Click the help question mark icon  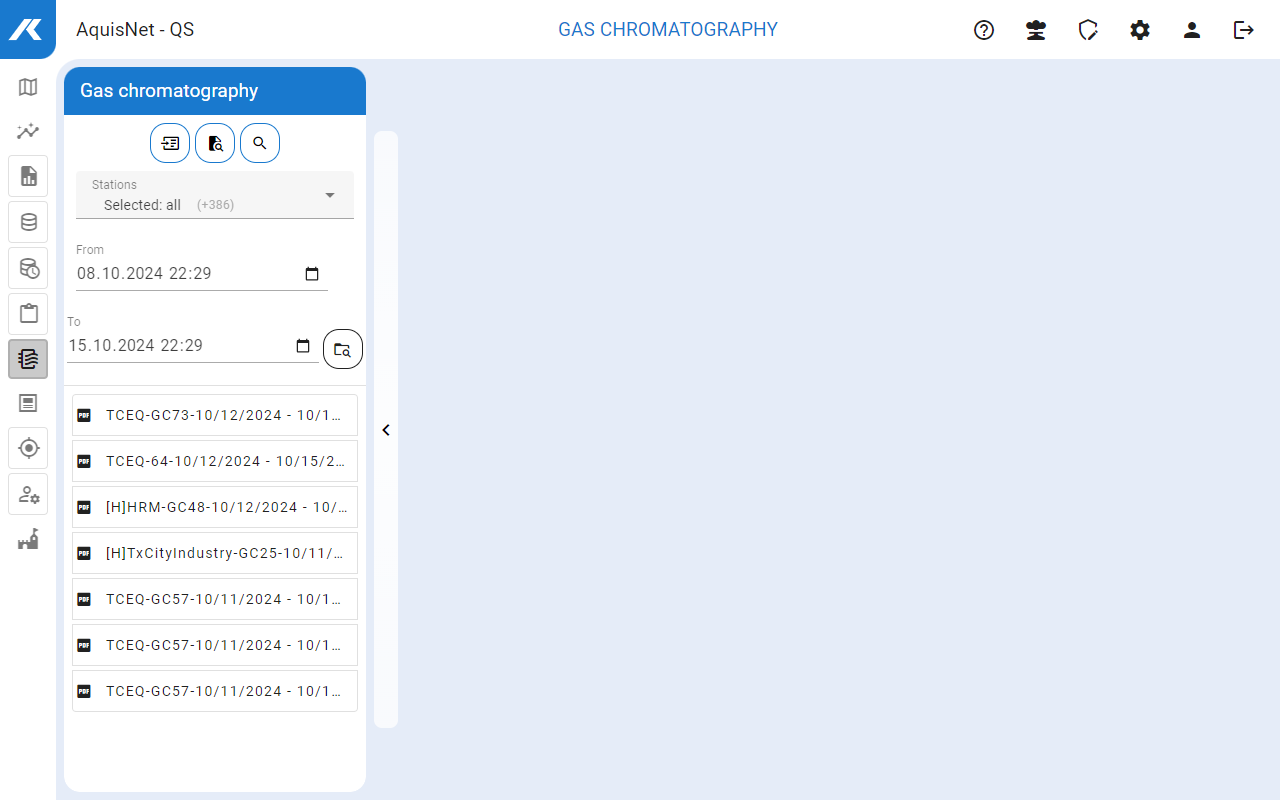(x=984, y=30)
